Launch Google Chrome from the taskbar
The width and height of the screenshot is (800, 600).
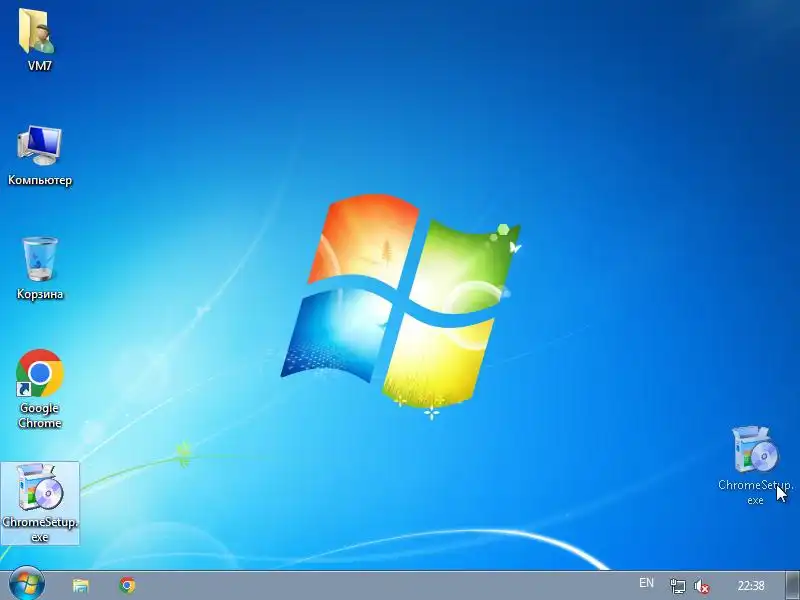(x=127, y=585)
